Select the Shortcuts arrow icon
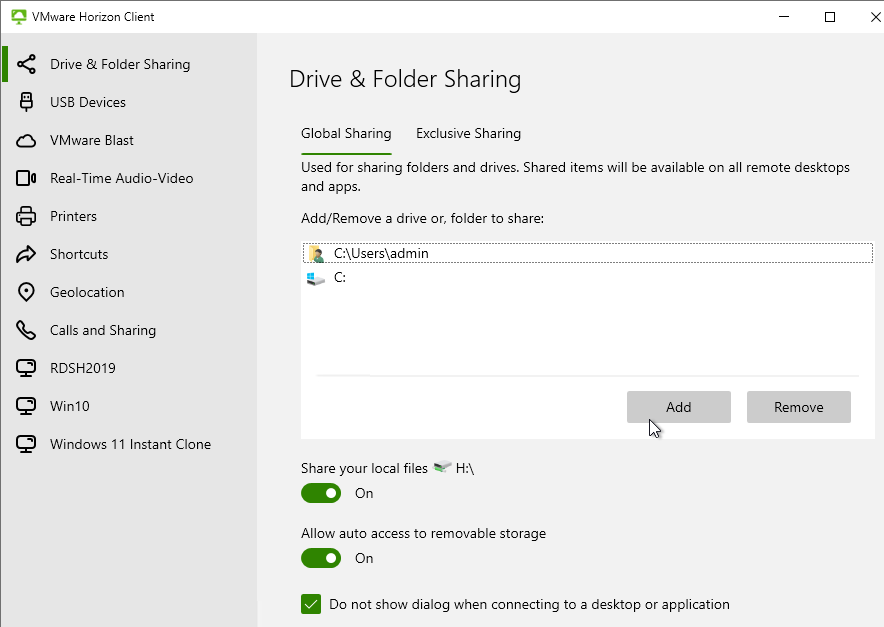Viewport: 884px width, 627px height. (x=26, y=254)
